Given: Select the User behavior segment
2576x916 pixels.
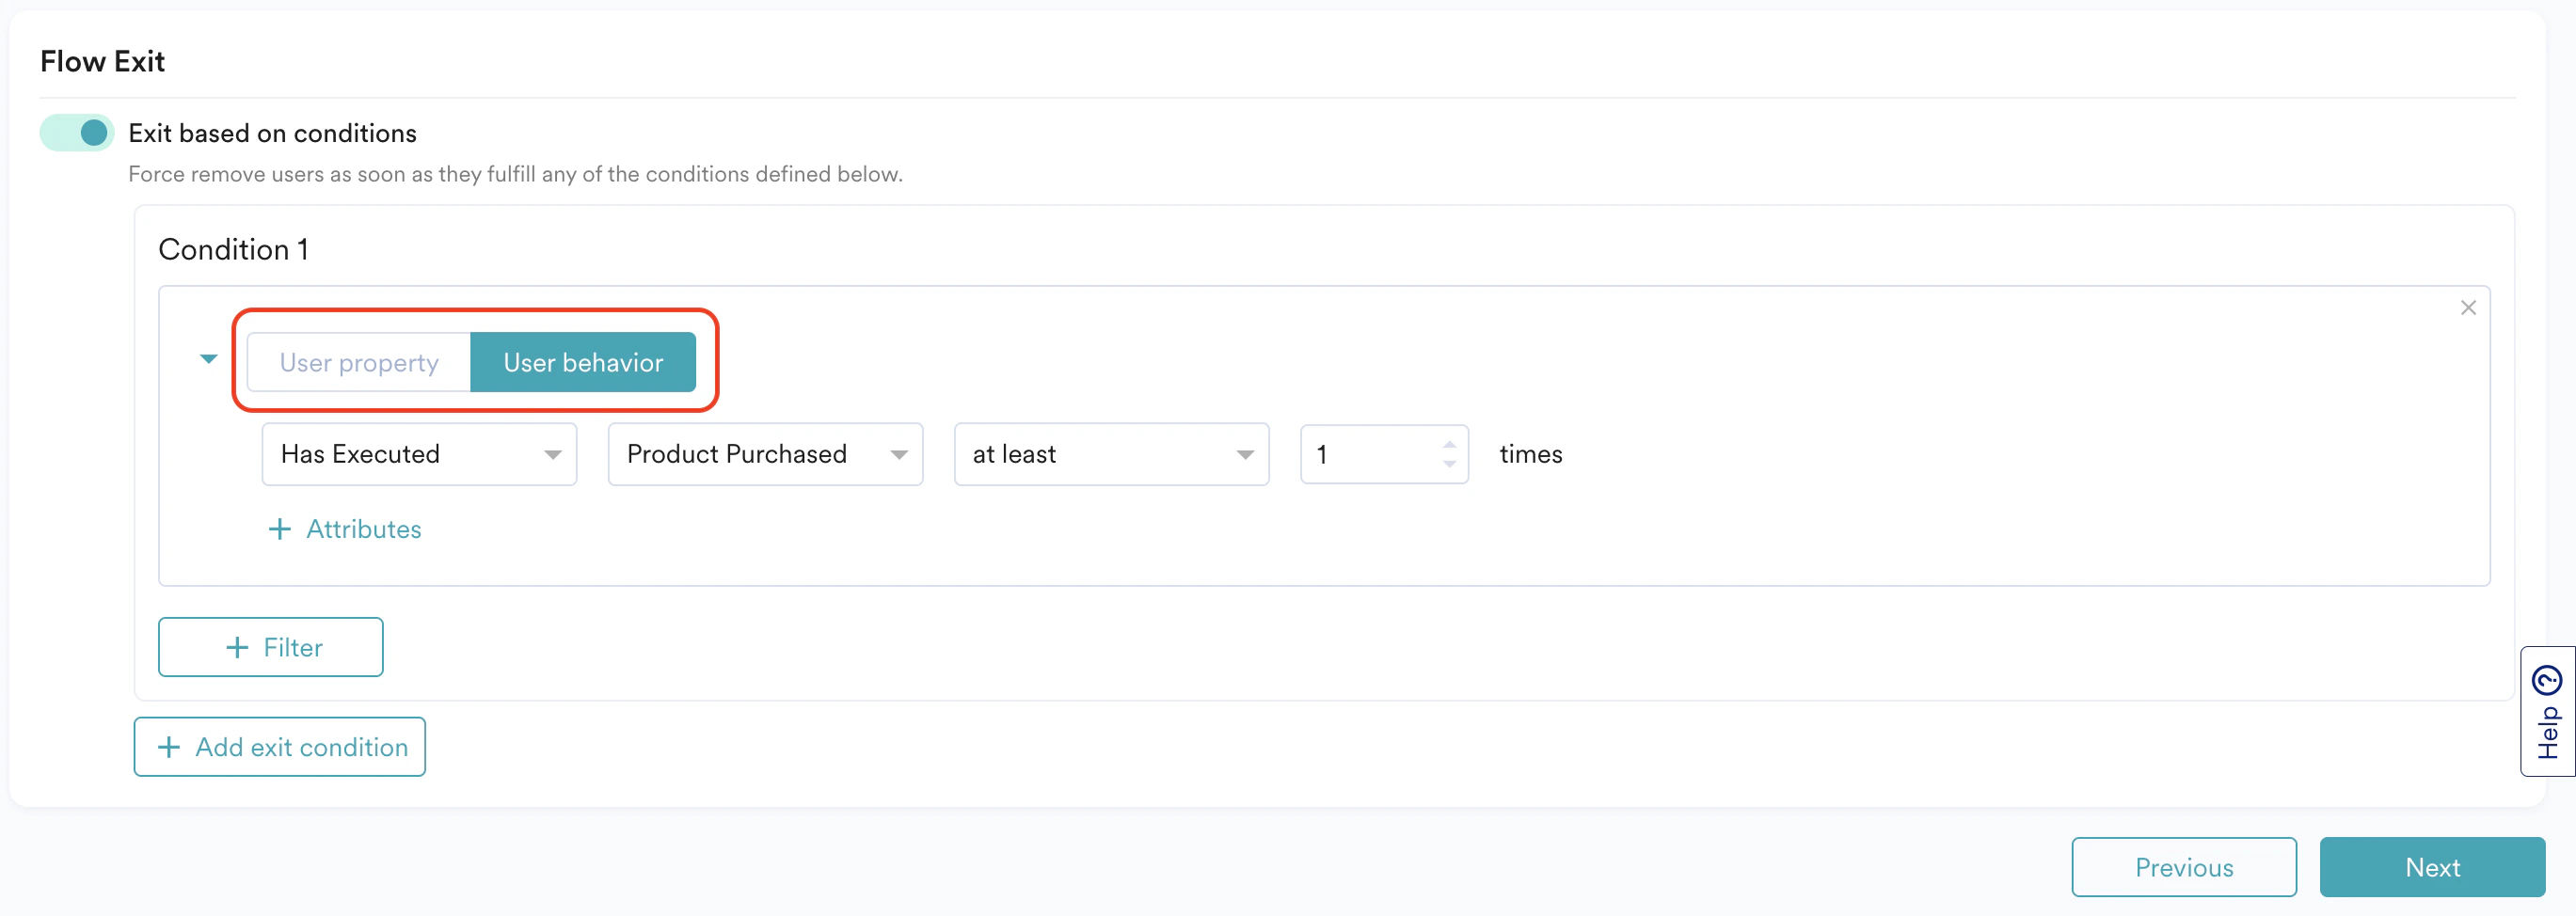Looking at the screenshot, I should (583, 362).
